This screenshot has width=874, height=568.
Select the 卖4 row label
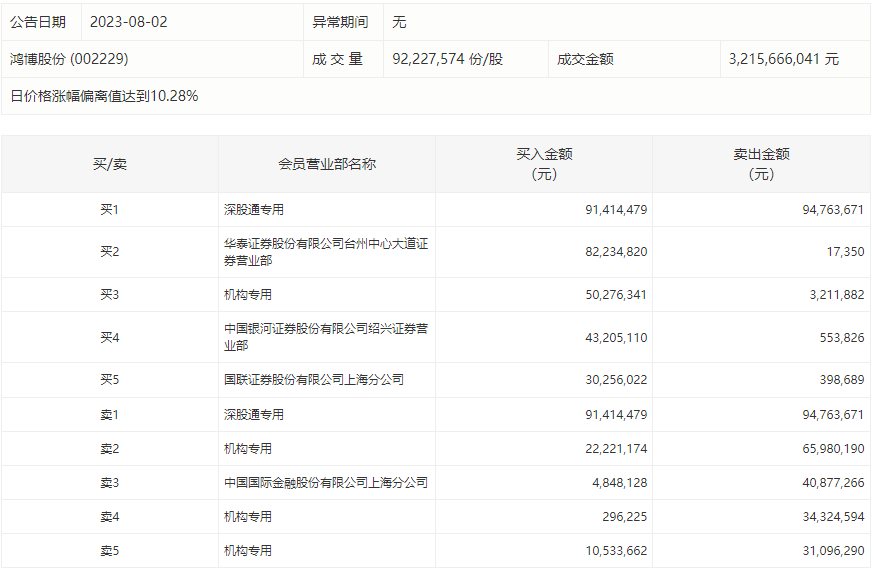110,517
